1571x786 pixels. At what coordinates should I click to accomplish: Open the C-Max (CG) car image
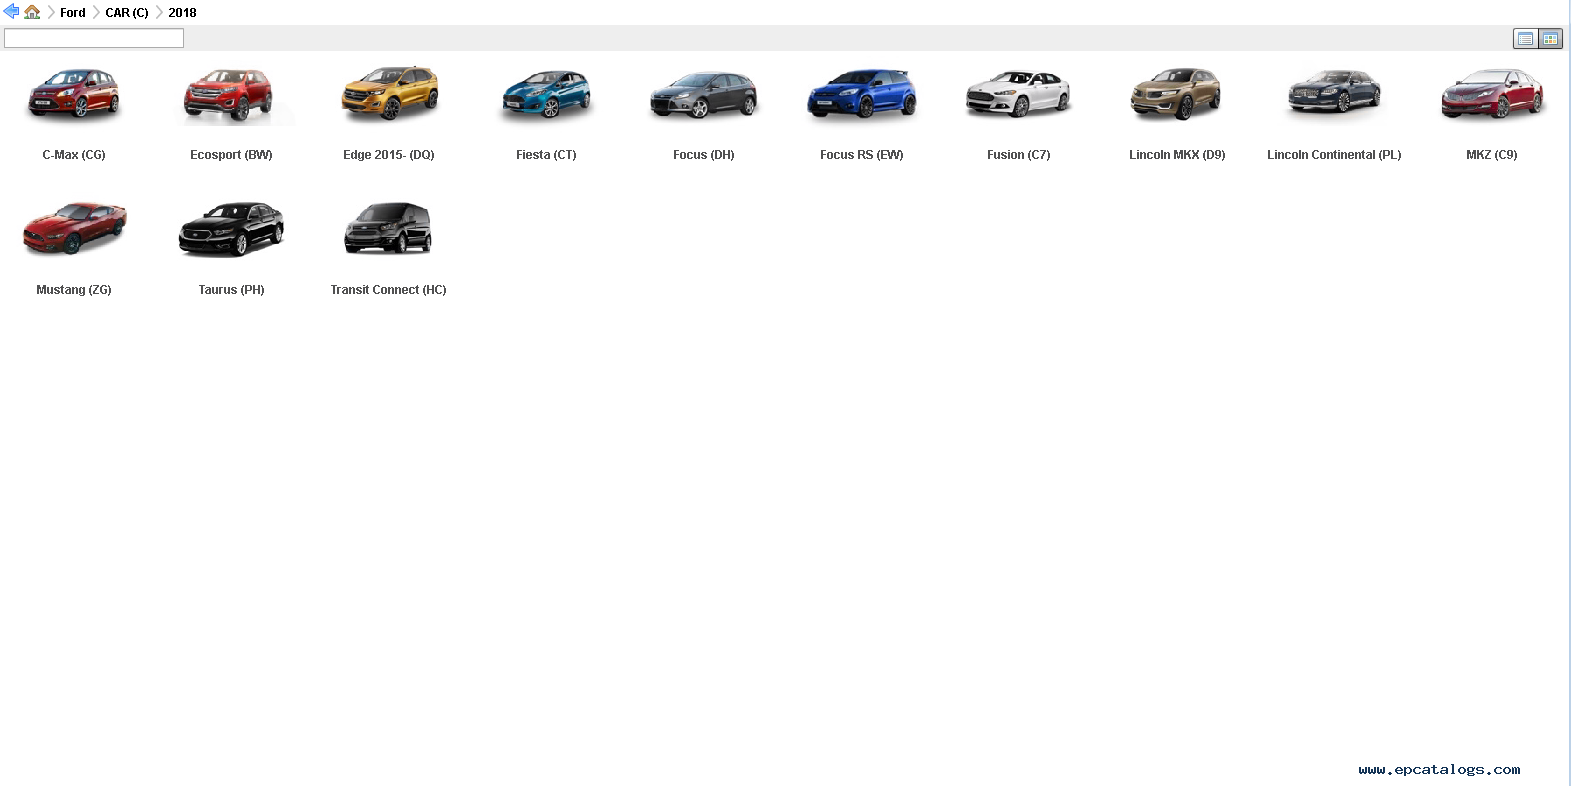pyautogui.click(x=74, y=95)
